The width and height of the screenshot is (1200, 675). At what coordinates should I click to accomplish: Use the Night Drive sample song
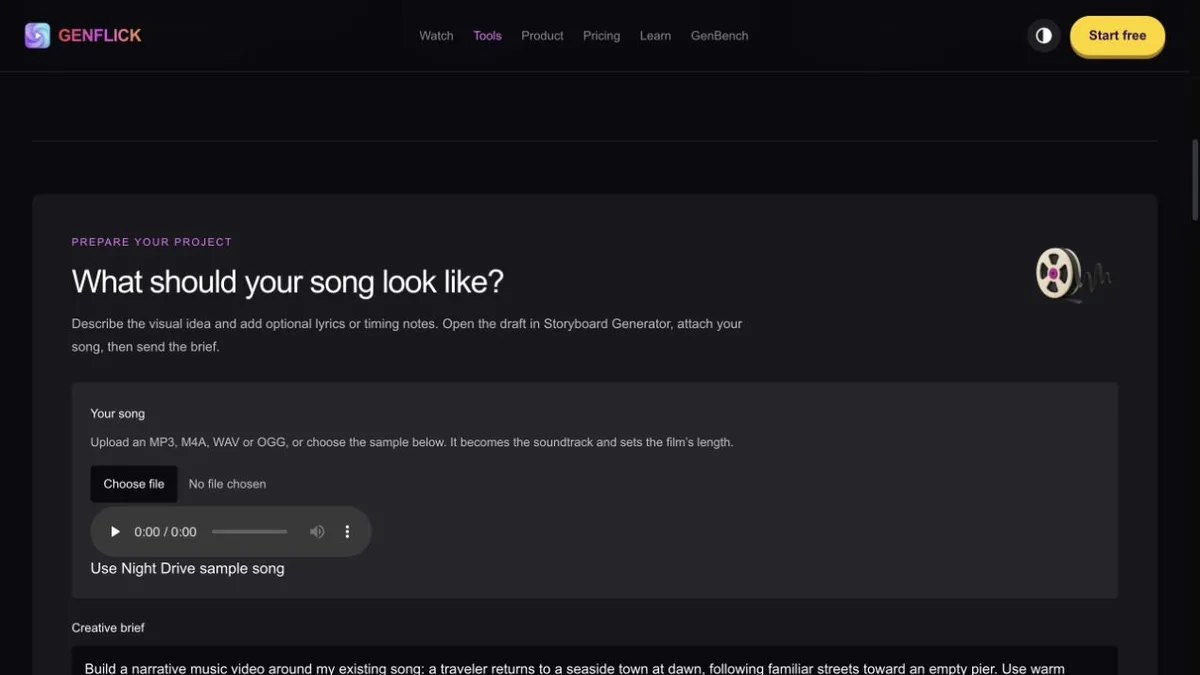187,569
